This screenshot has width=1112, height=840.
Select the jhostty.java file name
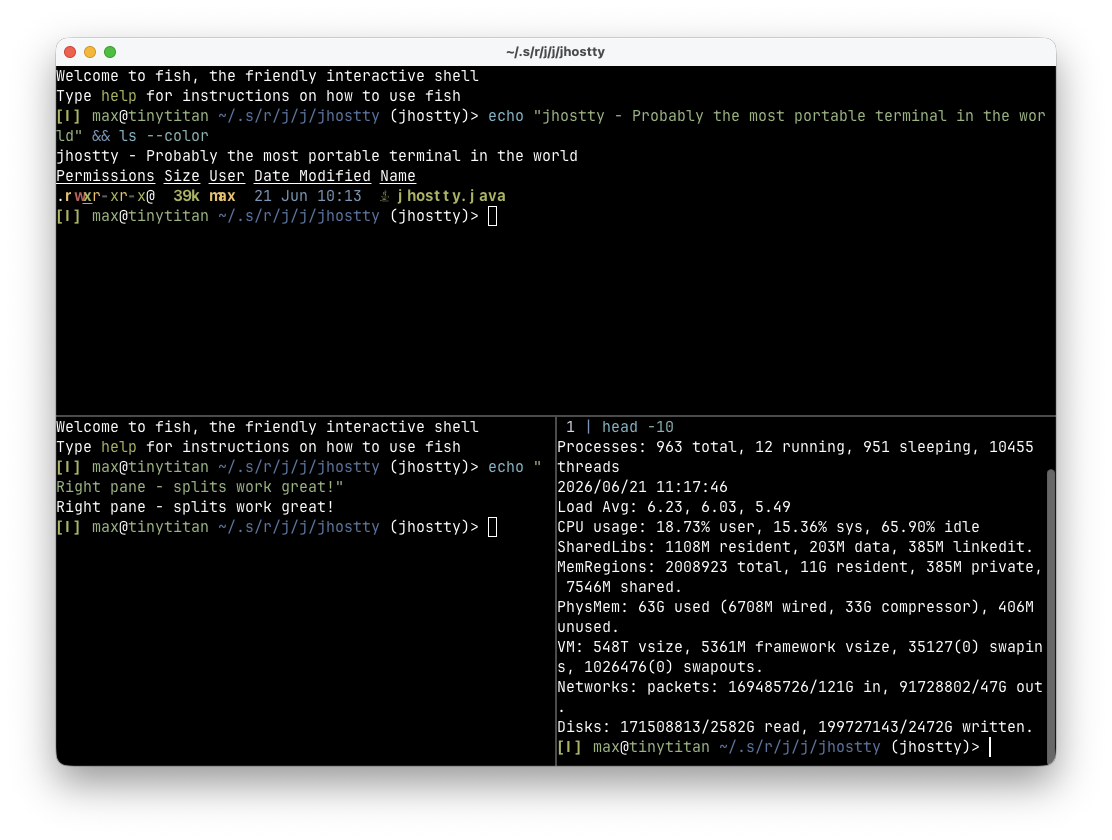451,197
